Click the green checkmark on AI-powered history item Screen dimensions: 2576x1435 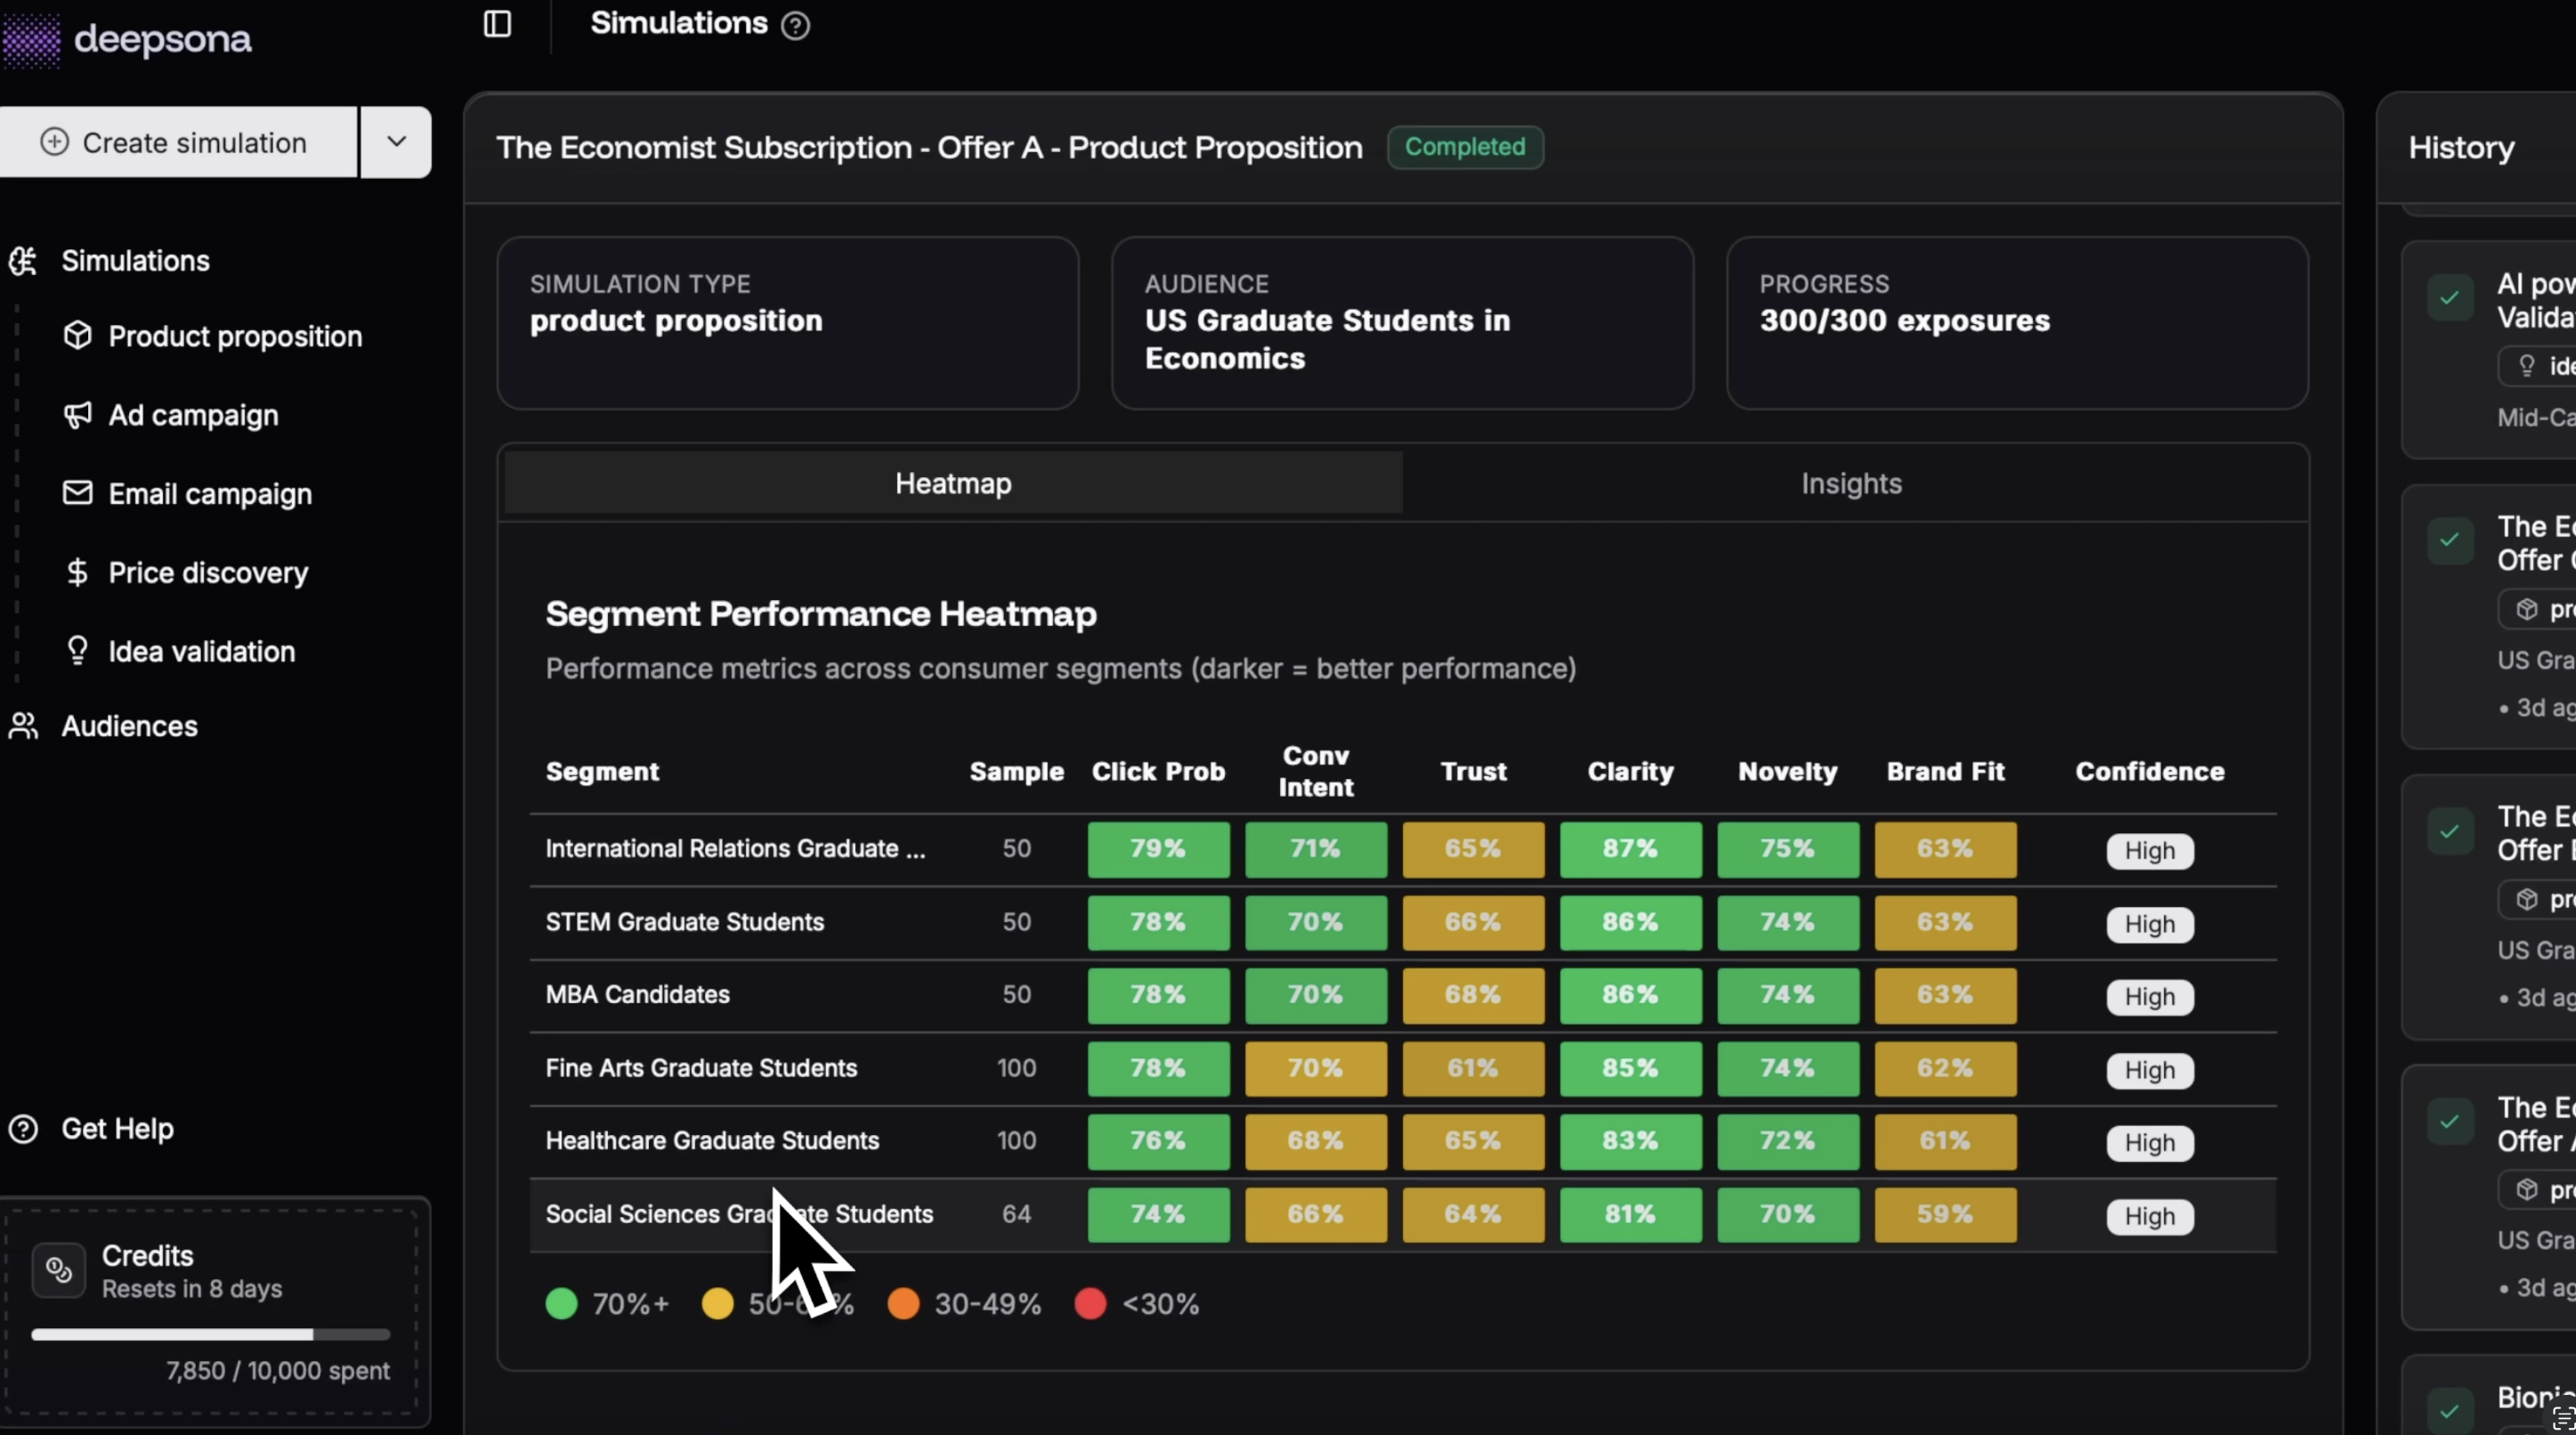click(2449, 298)
